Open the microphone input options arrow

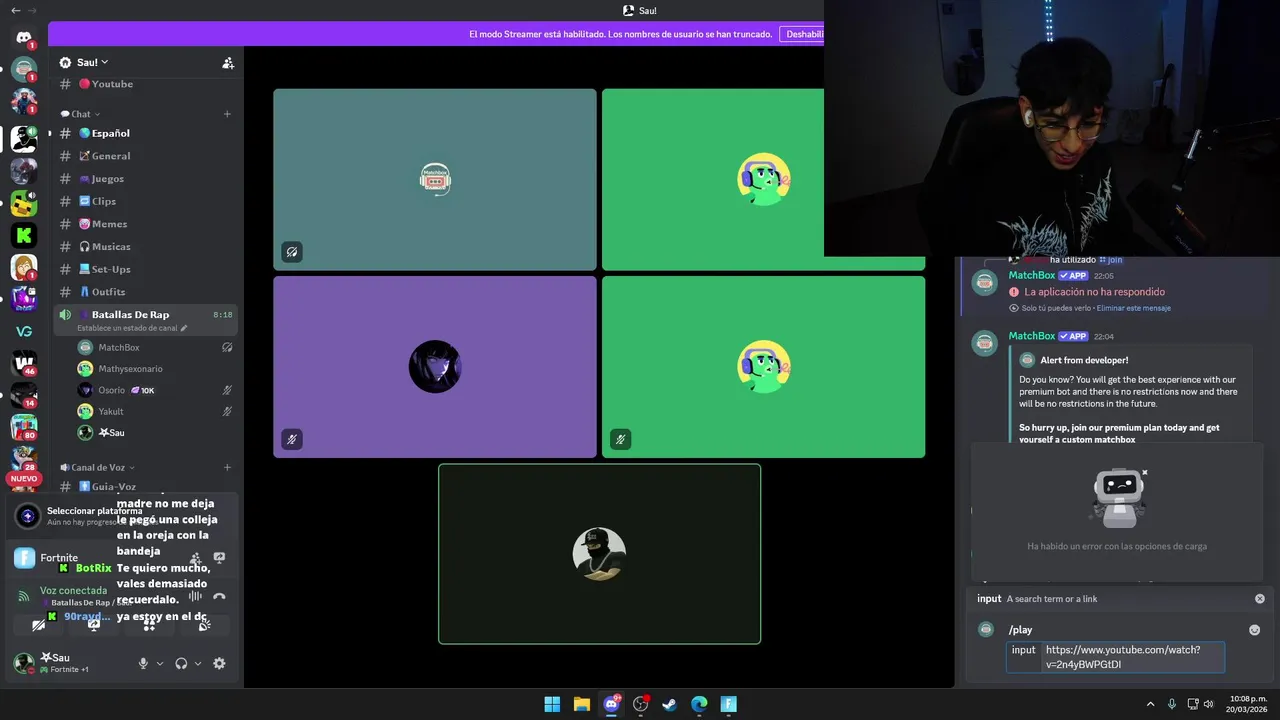pos(160,663)
